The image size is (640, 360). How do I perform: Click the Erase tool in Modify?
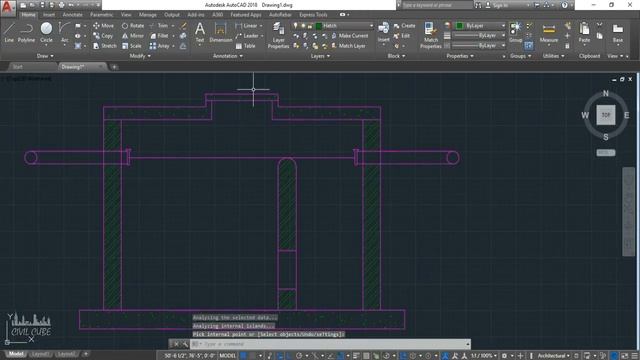click(183, 26)
